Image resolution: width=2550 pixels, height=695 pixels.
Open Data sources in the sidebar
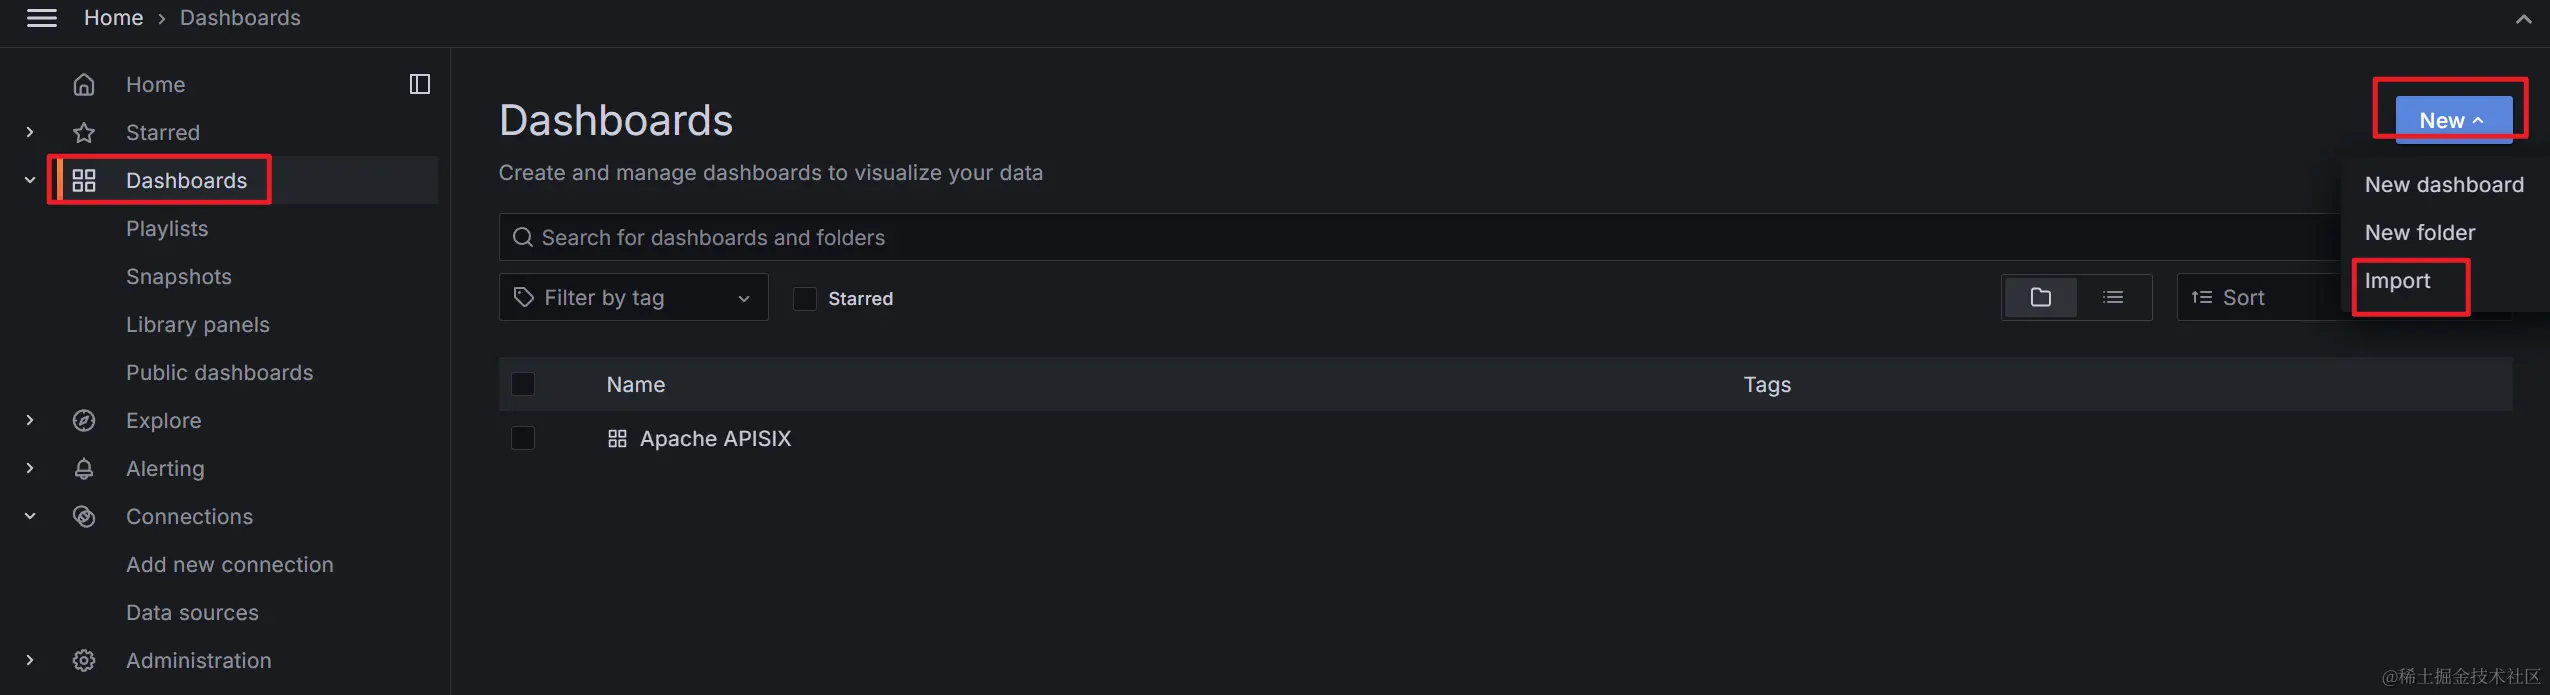tap(192, 613)
